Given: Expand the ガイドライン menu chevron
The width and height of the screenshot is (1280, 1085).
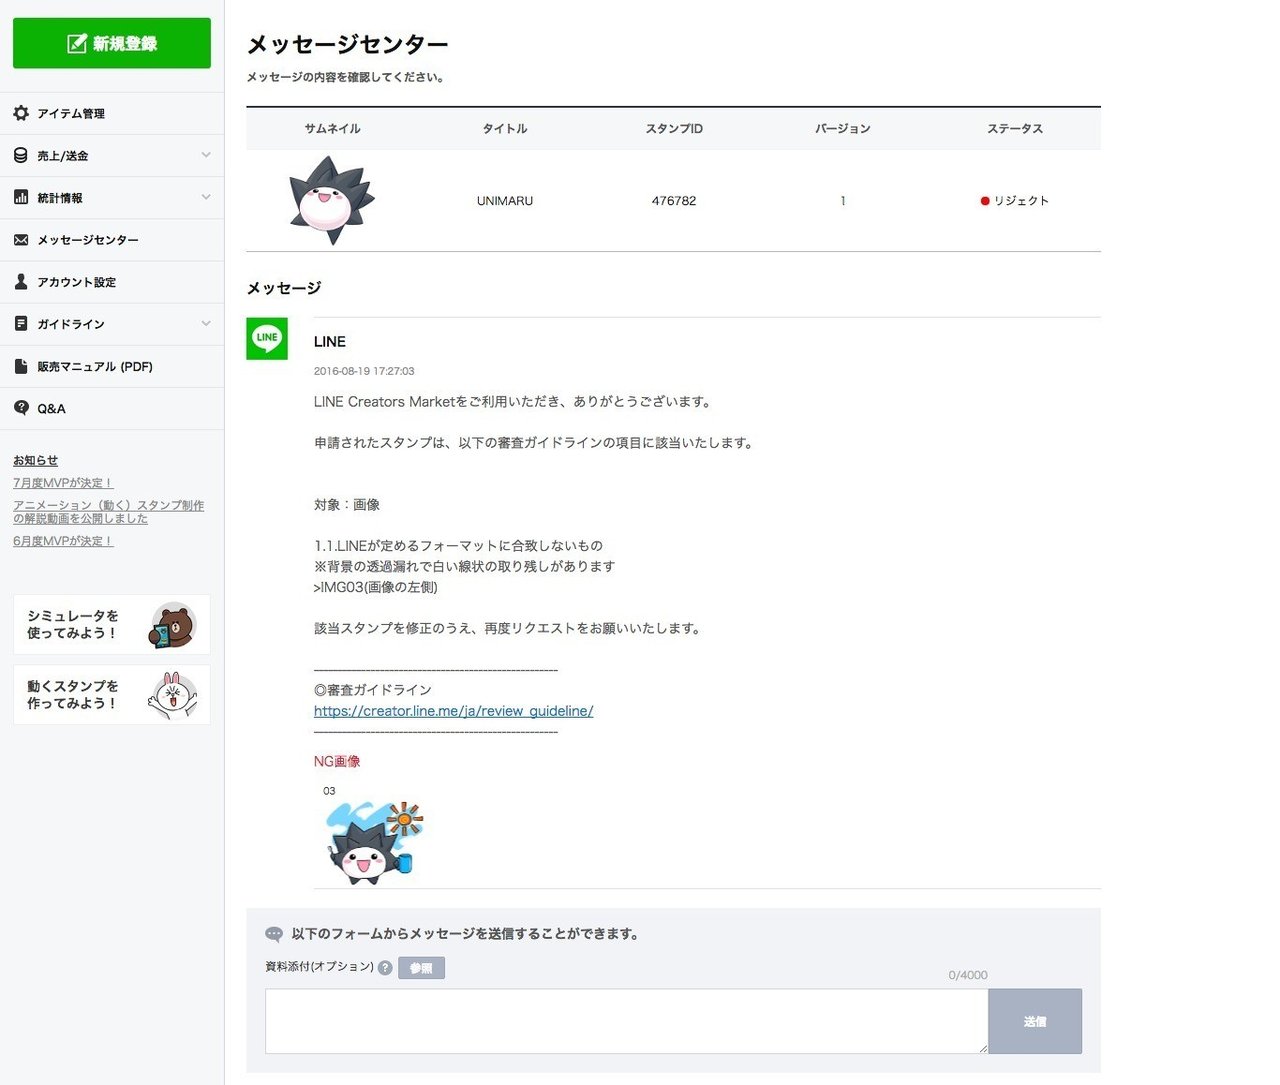Looking at the screenshot, I should point(207,324).
